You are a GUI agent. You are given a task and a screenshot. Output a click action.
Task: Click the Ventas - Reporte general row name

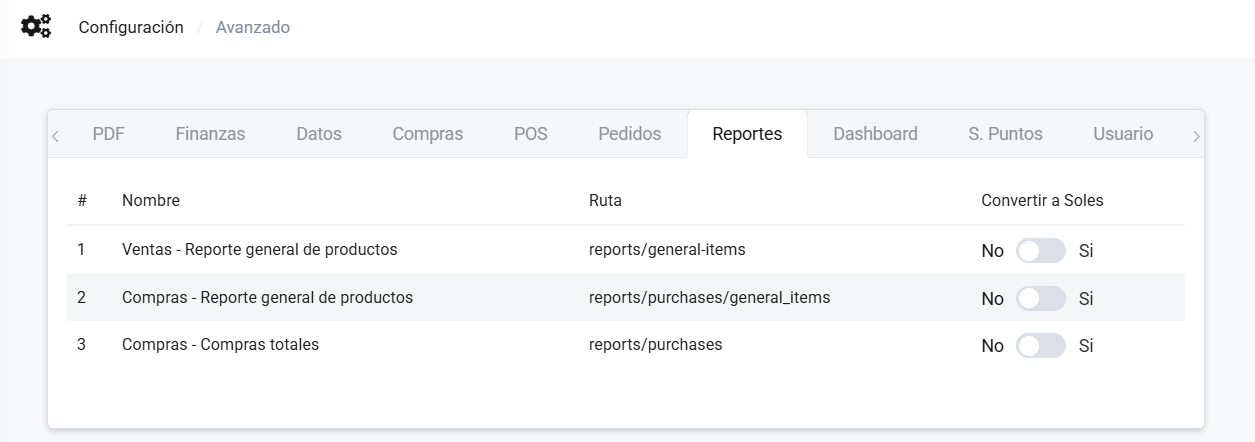tap(259, 250)
